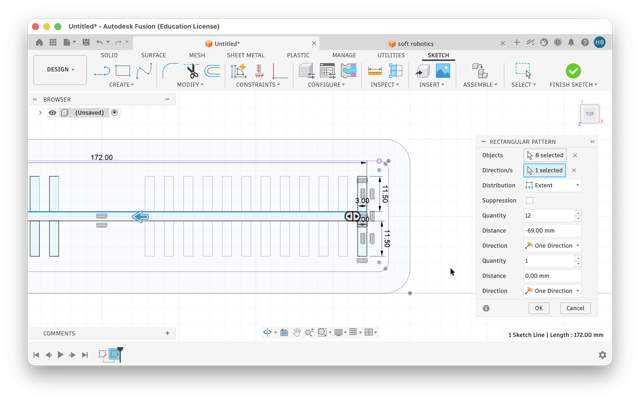
Task: Click OK in Rectangular Pattern dialog
Action: pyautogui.click(x=539, y=308)
